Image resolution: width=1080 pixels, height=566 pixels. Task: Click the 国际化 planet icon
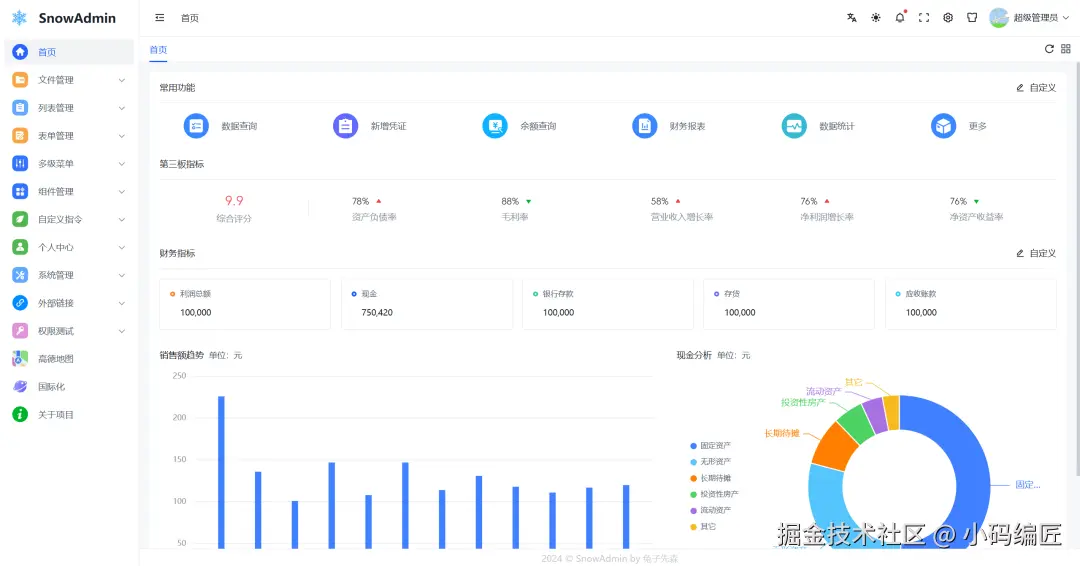[x=20, y=387]
